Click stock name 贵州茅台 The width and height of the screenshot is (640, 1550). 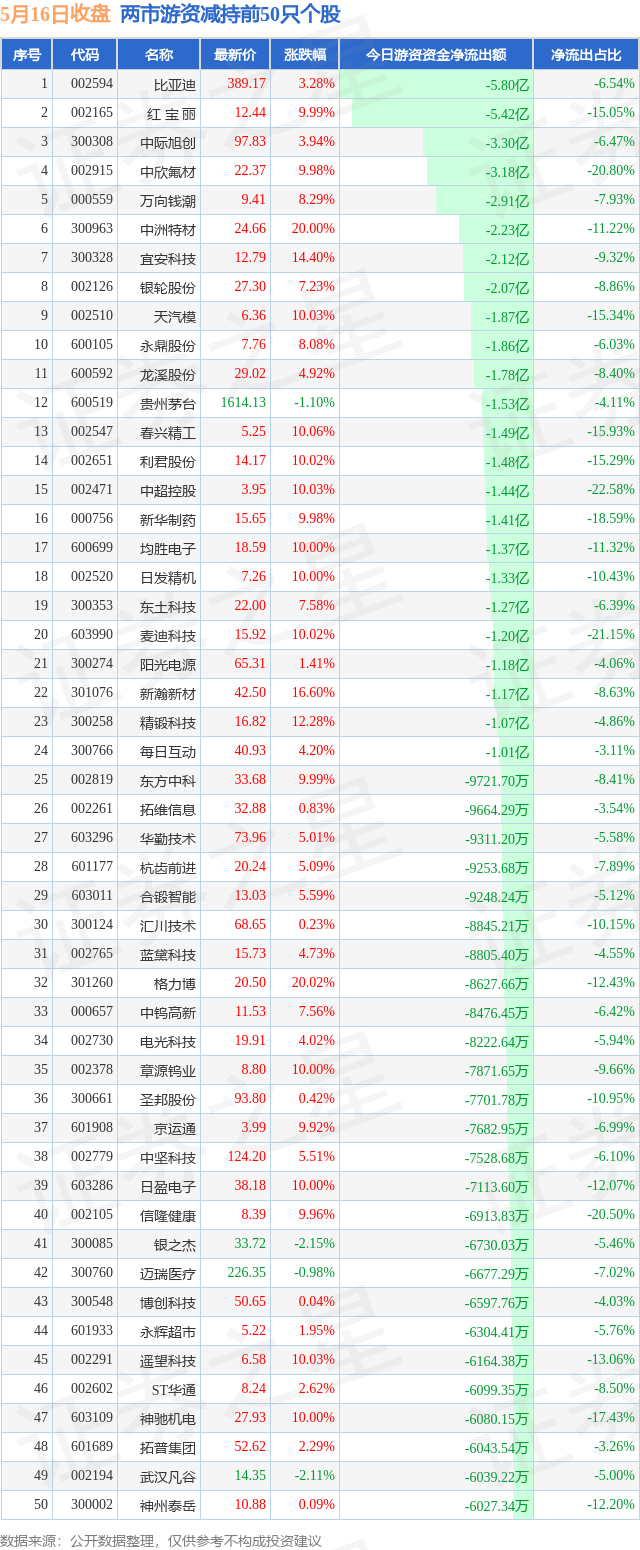coord(168,403)
